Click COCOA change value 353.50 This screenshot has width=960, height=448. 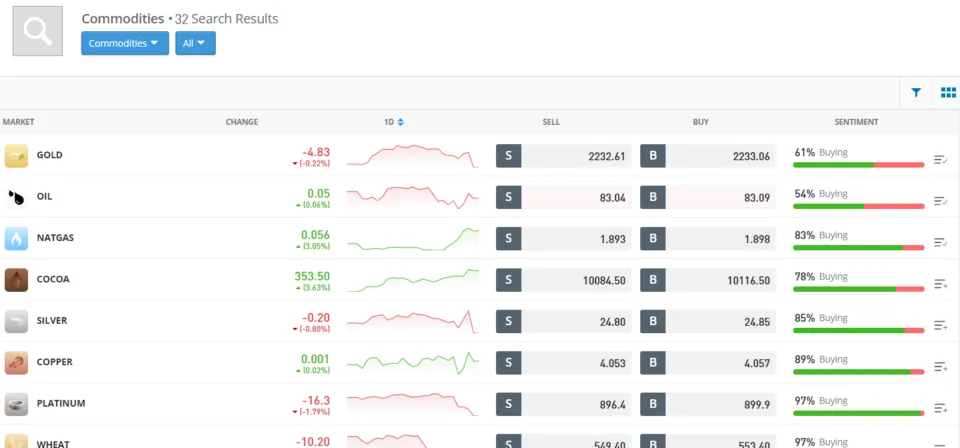click(312, 276)
